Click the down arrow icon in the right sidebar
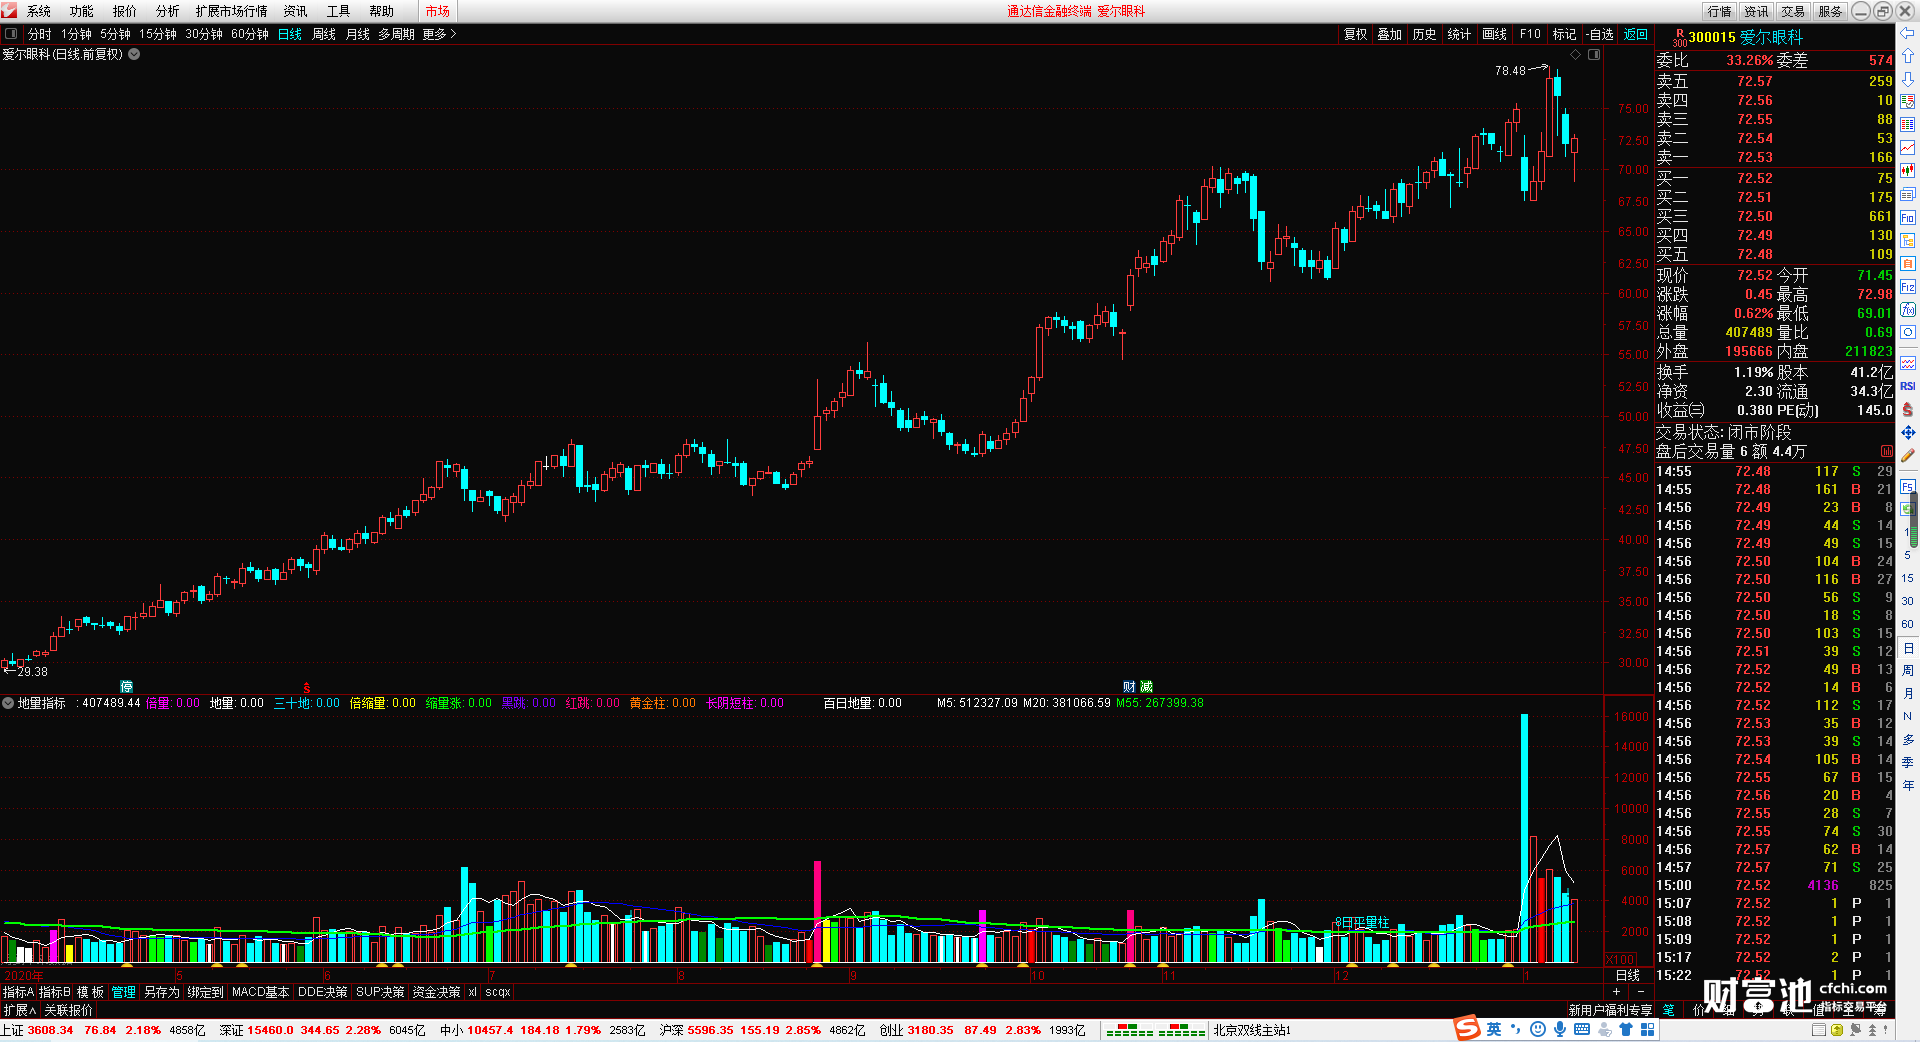 coord(1907,79)
